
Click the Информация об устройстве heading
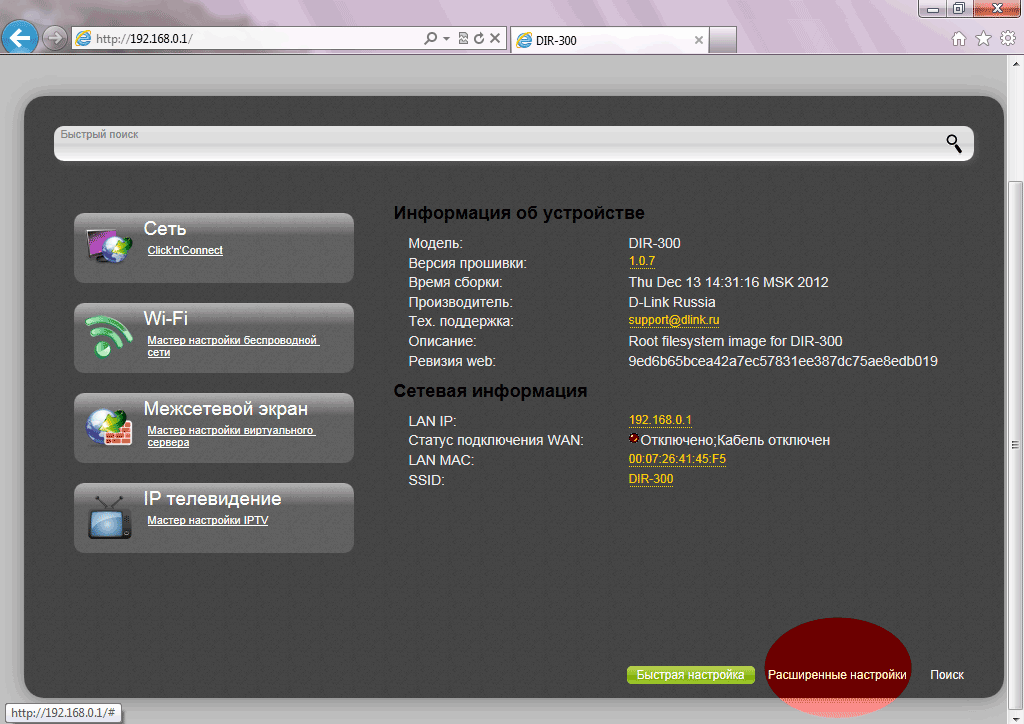click(519, 213)
